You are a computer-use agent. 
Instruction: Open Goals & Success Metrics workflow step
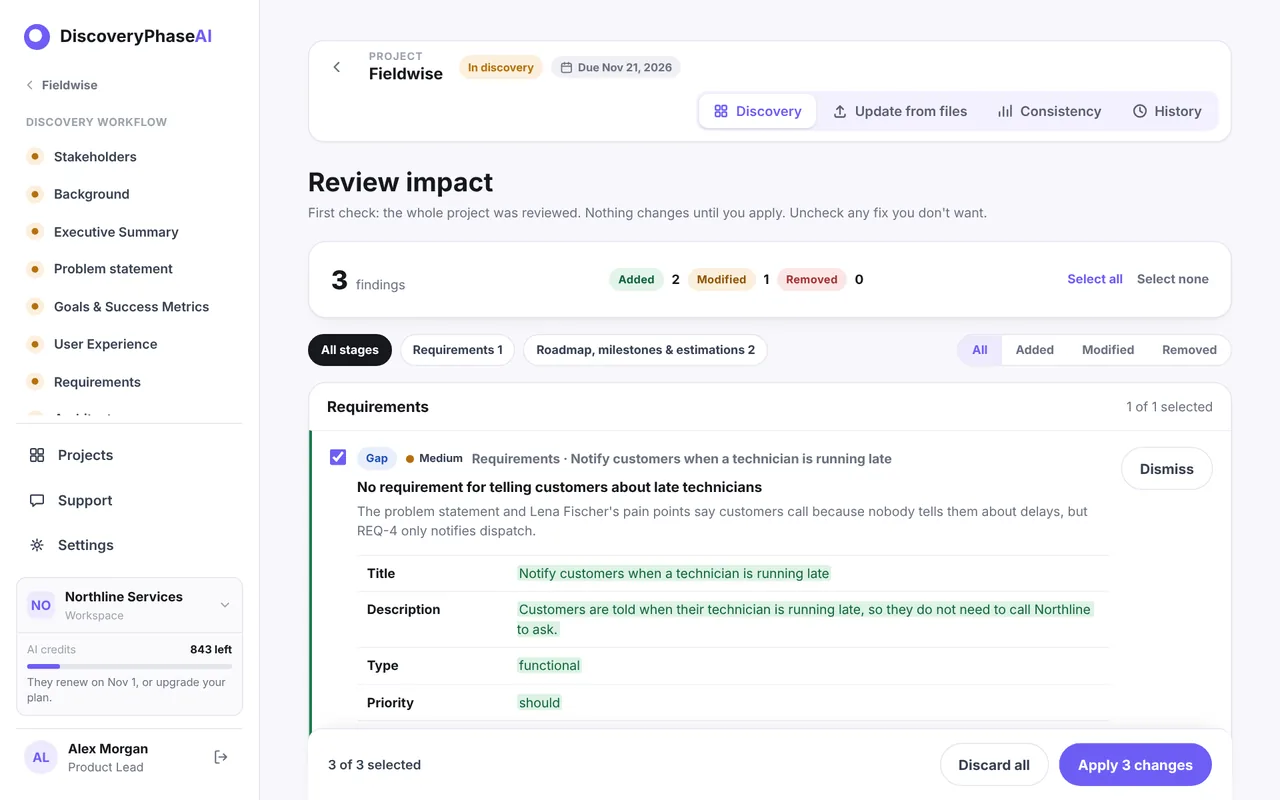(x=129, y=307)
